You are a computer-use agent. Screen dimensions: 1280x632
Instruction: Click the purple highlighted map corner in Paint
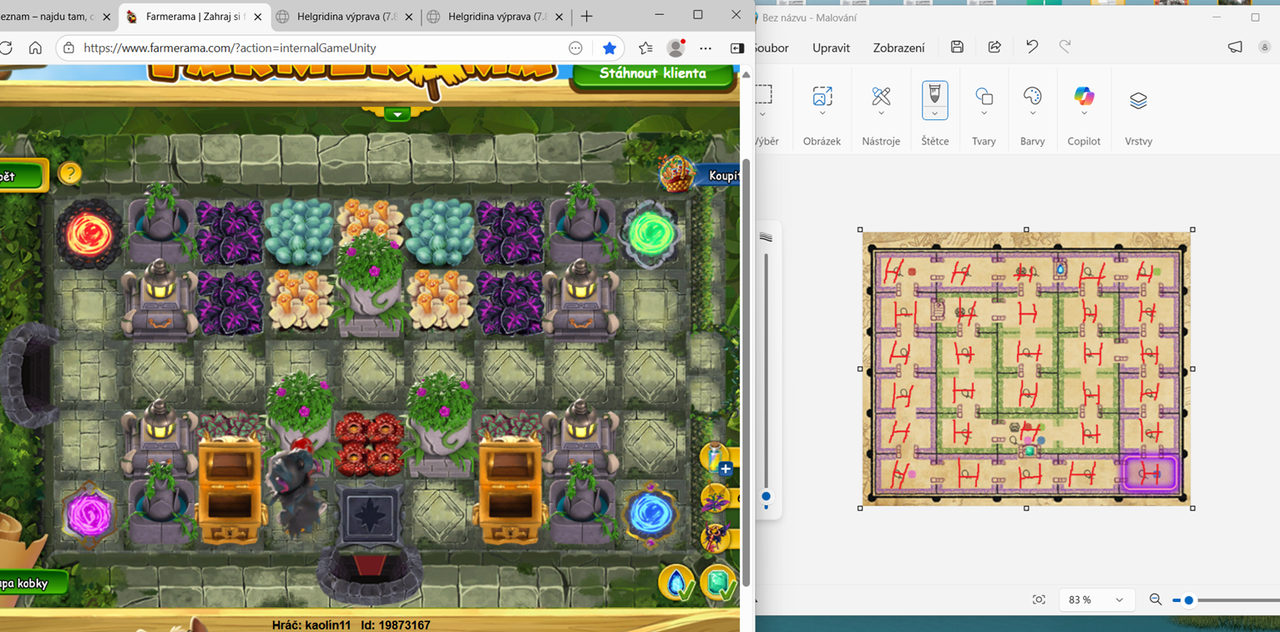1151,472
